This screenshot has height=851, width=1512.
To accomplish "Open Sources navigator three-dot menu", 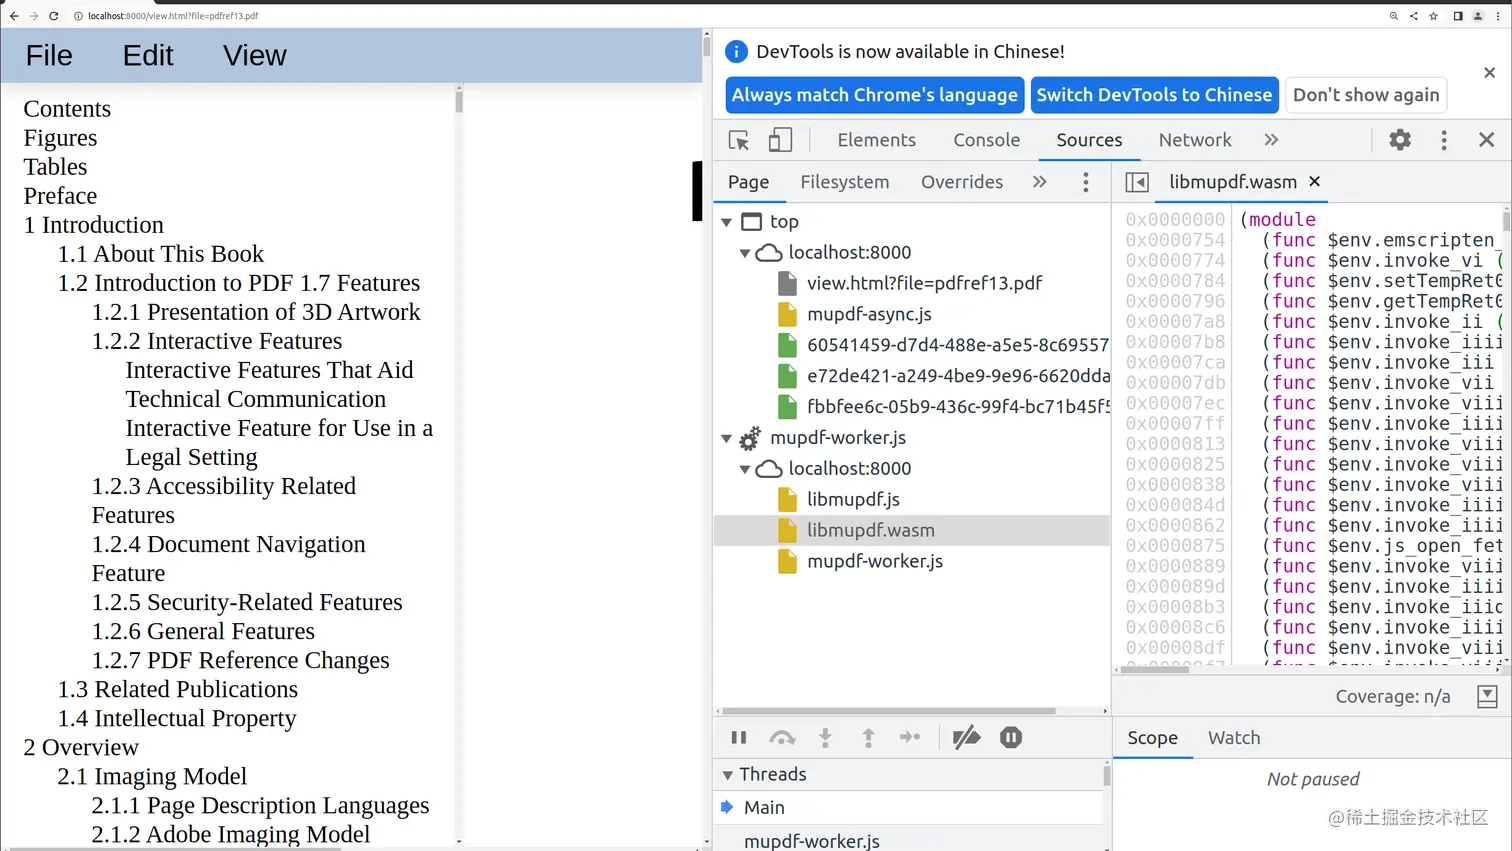I will pyautogui.click(x=1086, y=182).
